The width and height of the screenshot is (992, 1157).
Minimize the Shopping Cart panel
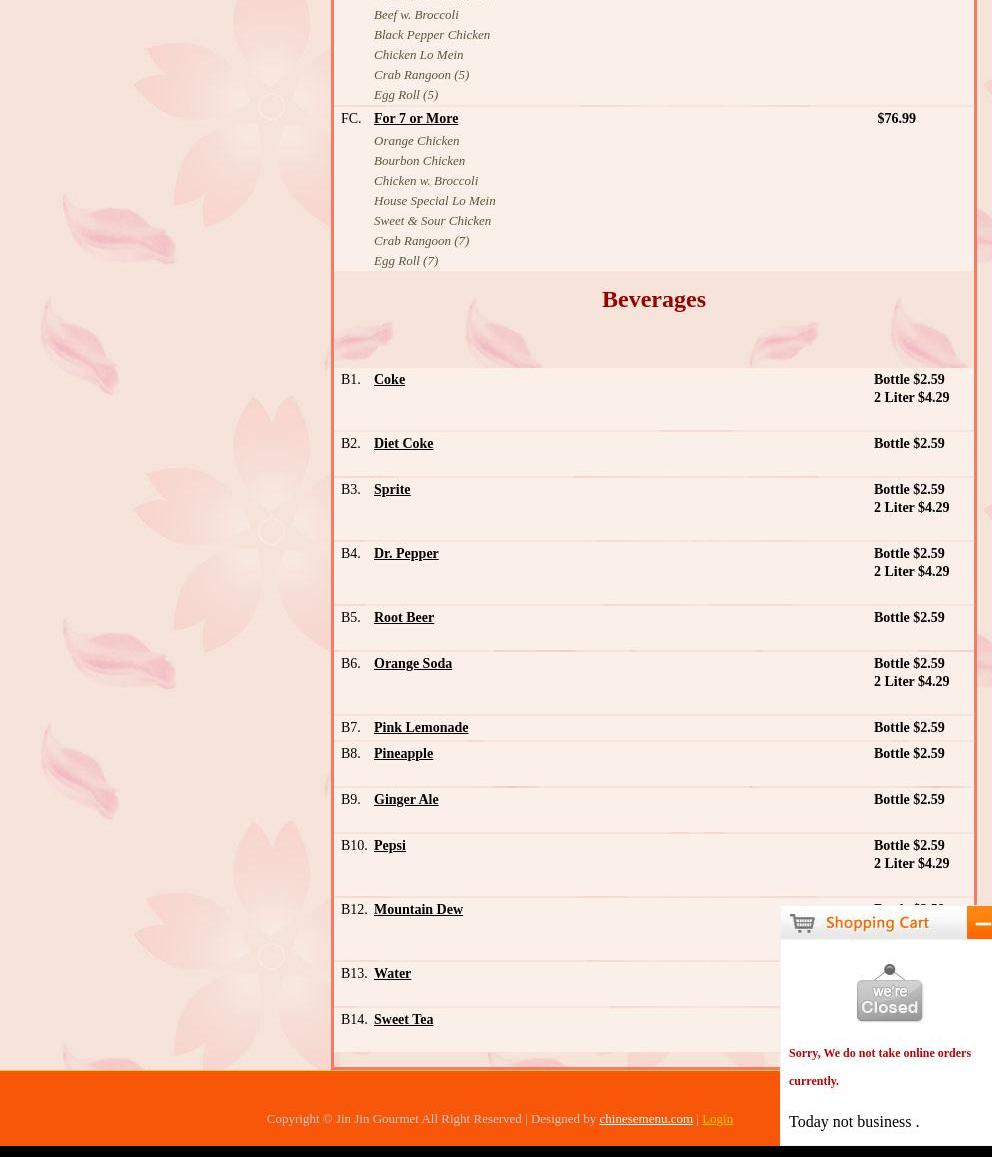pos(980,923)
